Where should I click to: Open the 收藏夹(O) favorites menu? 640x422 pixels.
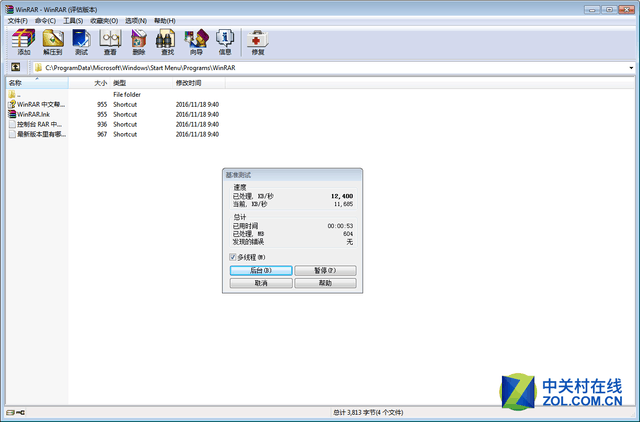[x=103, y=20]
